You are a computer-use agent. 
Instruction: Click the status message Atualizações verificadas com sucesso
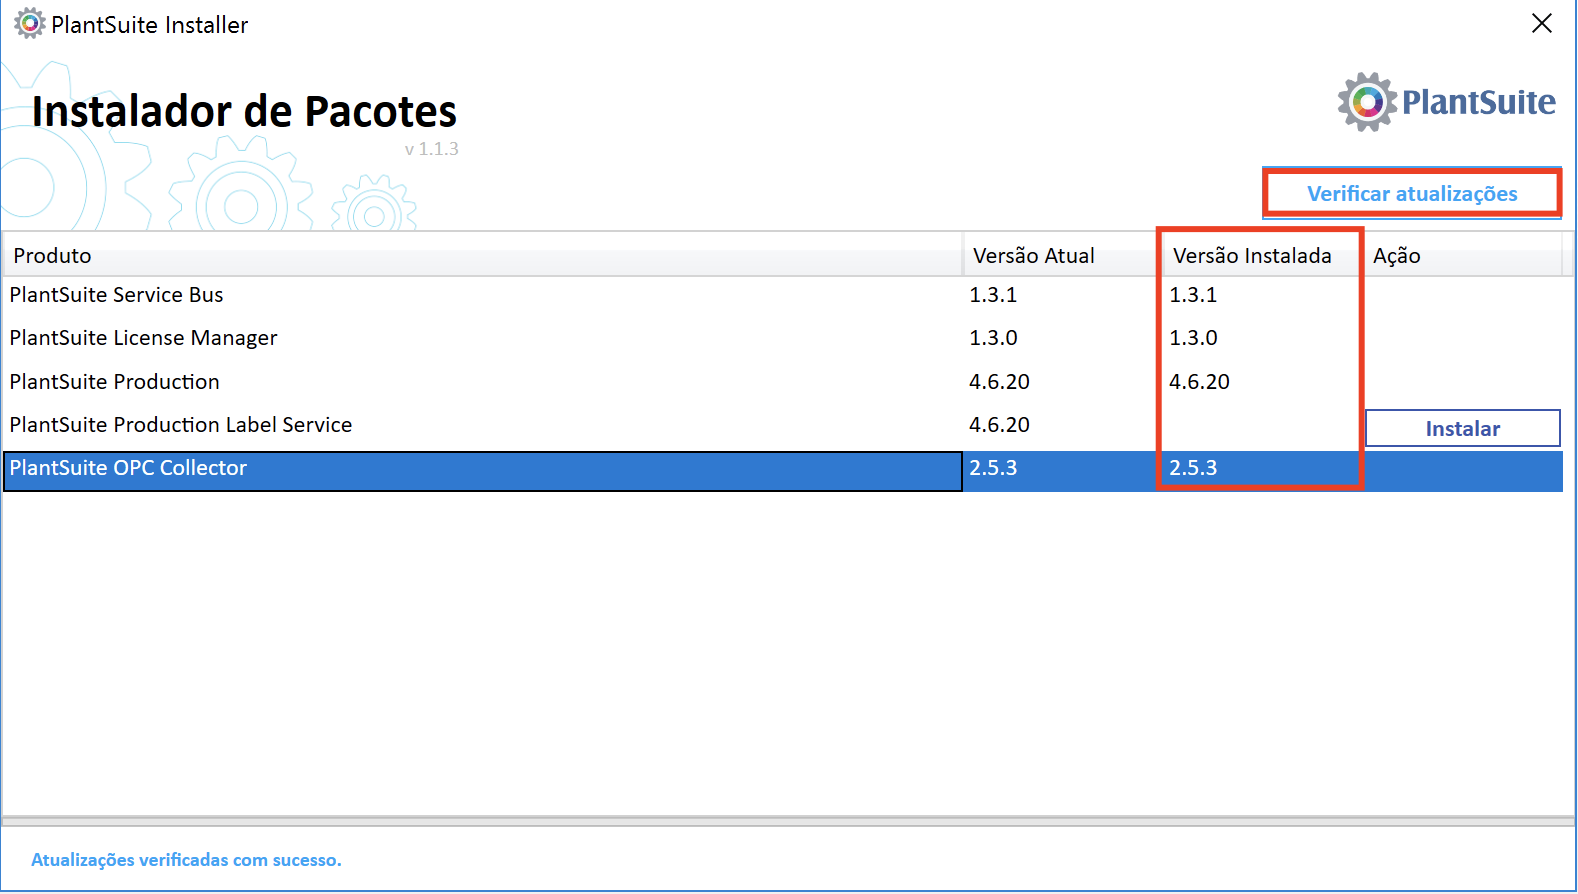[186, 860]
